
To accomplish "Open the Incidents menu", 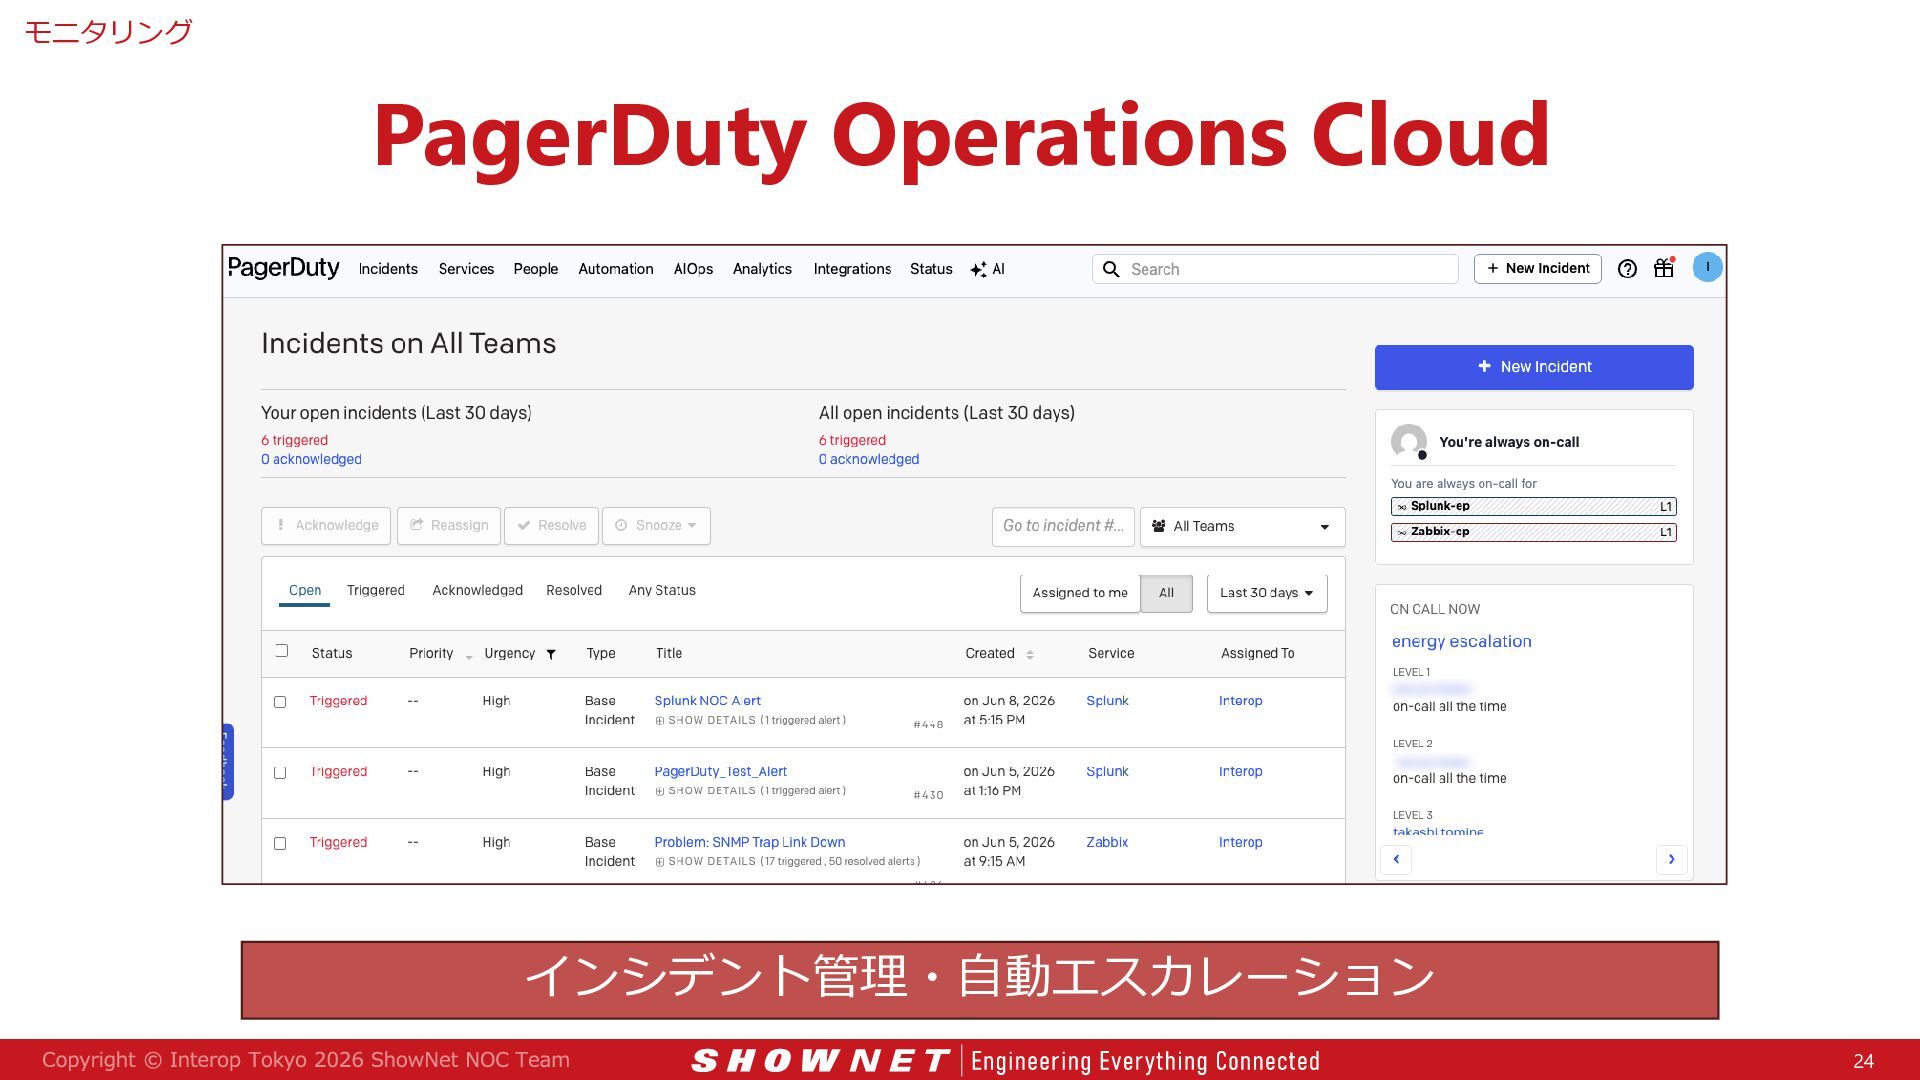I will pos(388,269).
